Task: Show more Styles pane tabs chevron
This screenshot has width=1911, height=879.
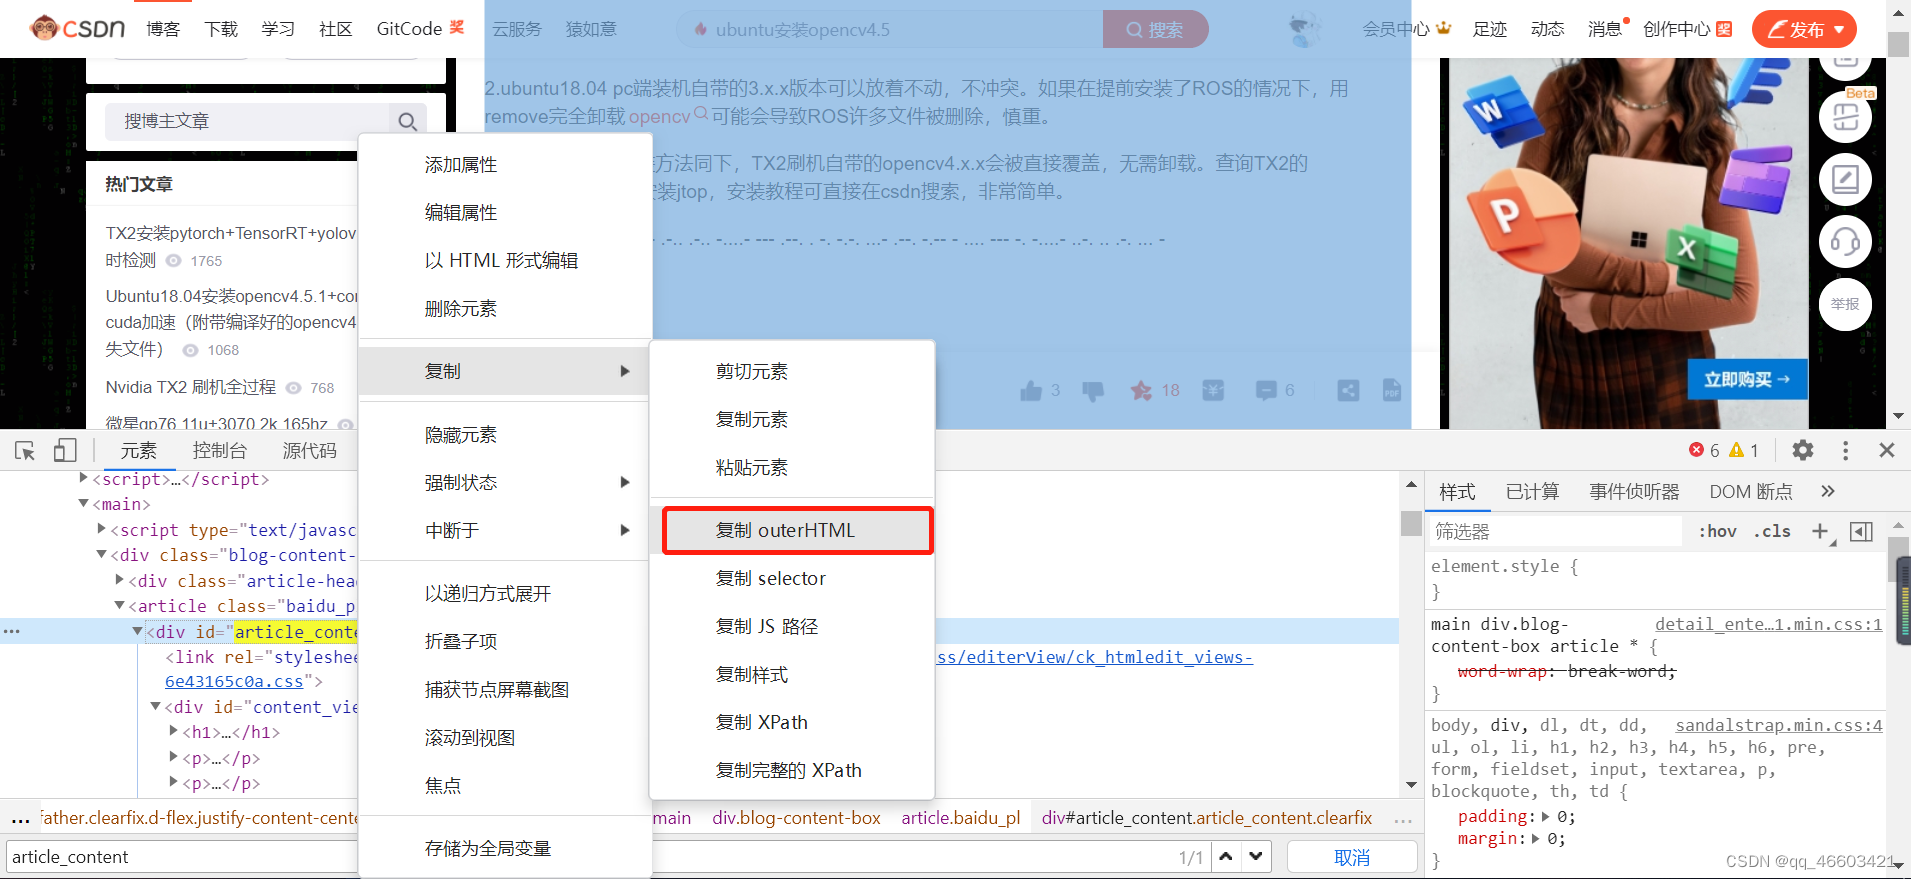Action: tap(1828, 491)
